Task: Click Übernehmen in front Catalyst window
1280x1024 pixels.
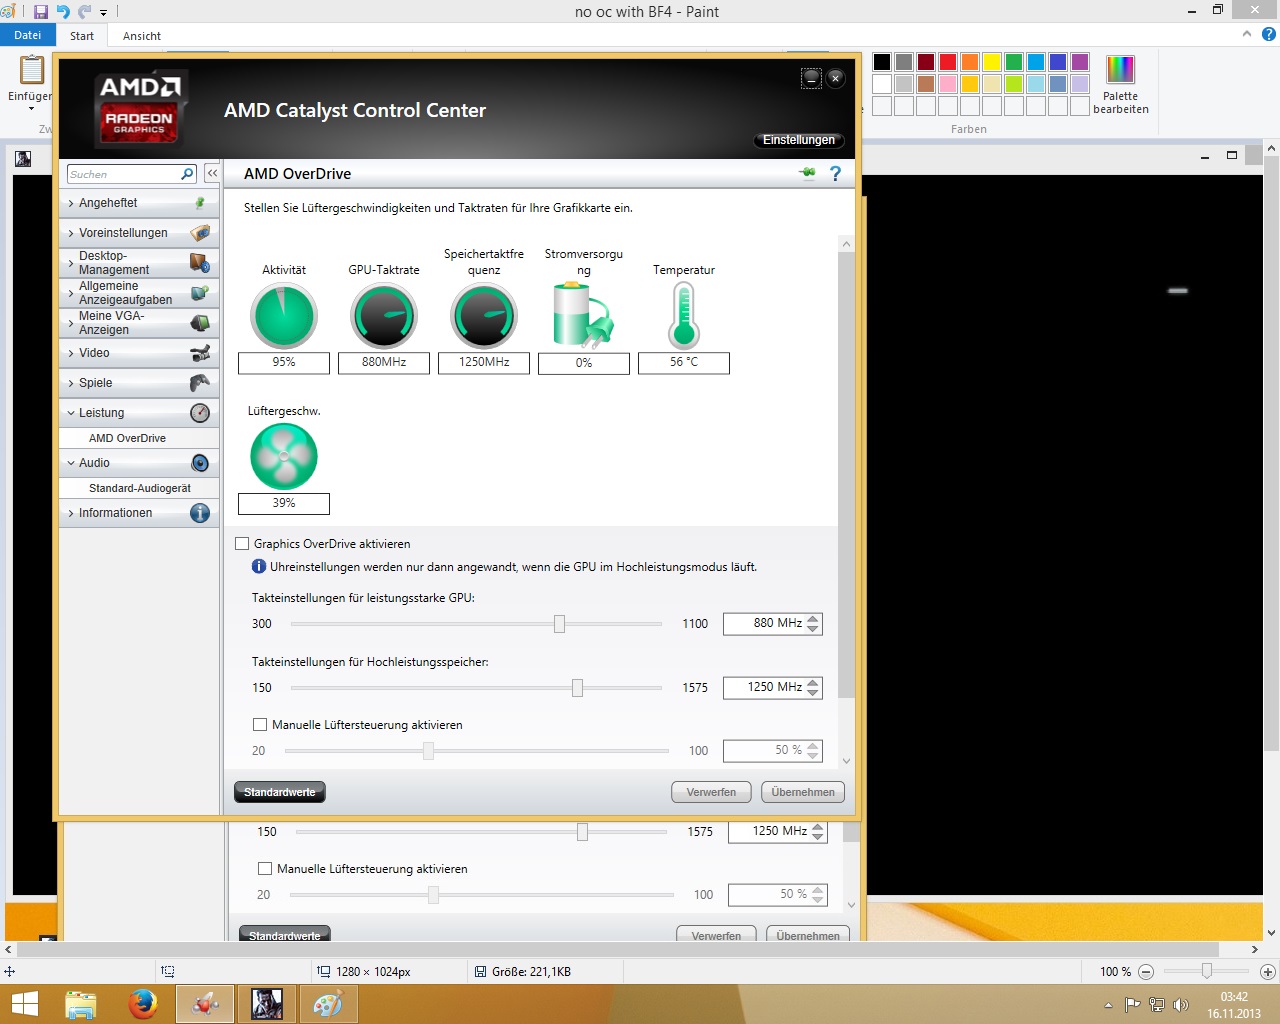Action: [803, 792]
